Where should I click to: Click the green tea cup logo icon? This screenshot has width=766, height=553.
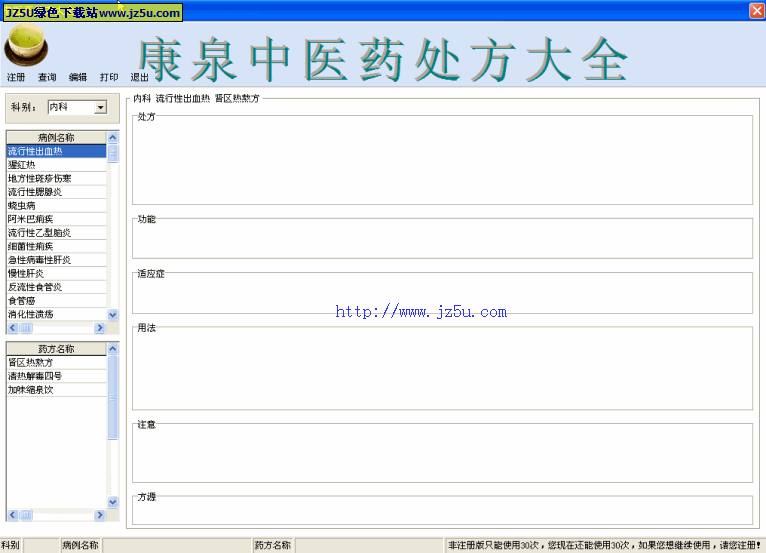click(x=26, y=45)
